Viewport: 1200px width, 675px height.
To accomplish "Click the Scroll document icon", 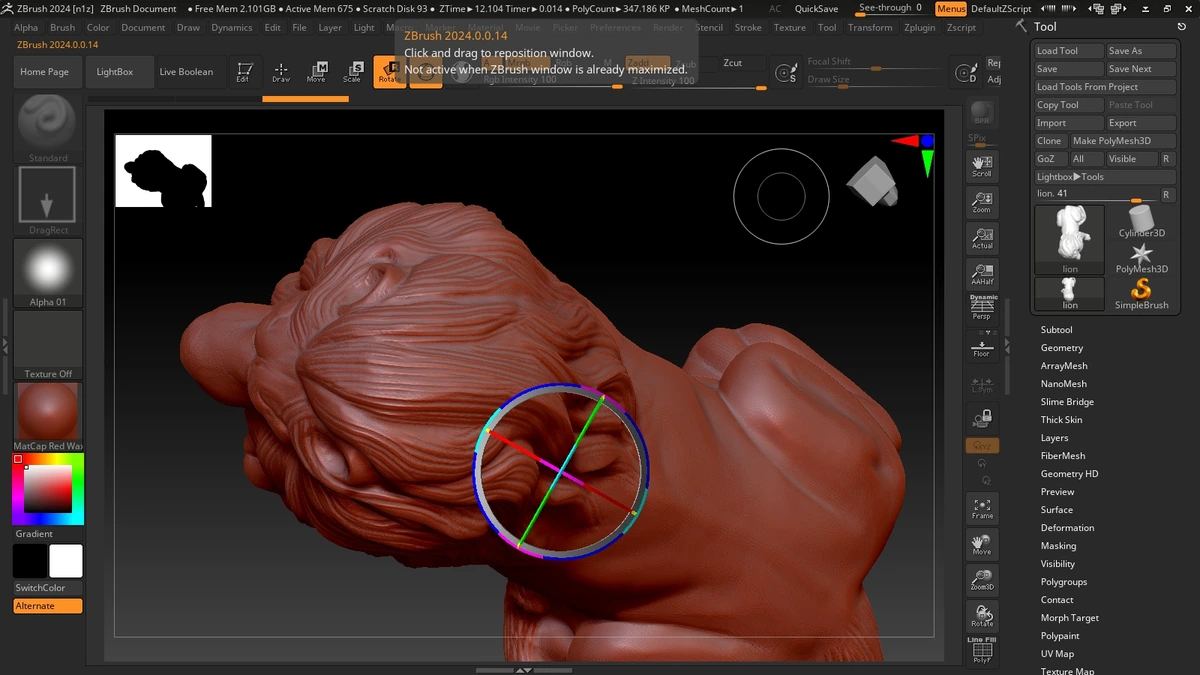I will point(982,166).
